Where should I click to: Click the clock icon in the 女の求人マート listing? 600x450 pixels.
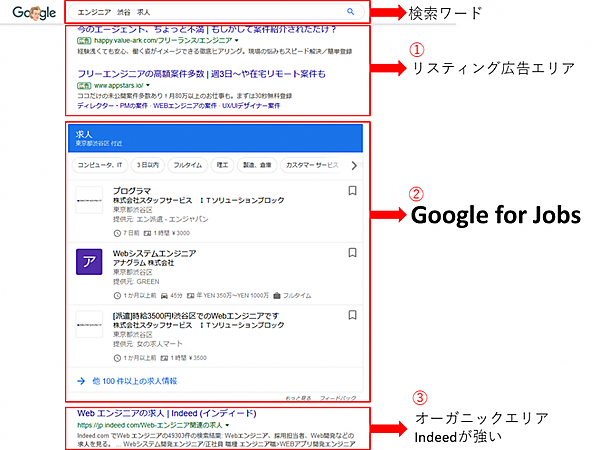click(117, 358)
